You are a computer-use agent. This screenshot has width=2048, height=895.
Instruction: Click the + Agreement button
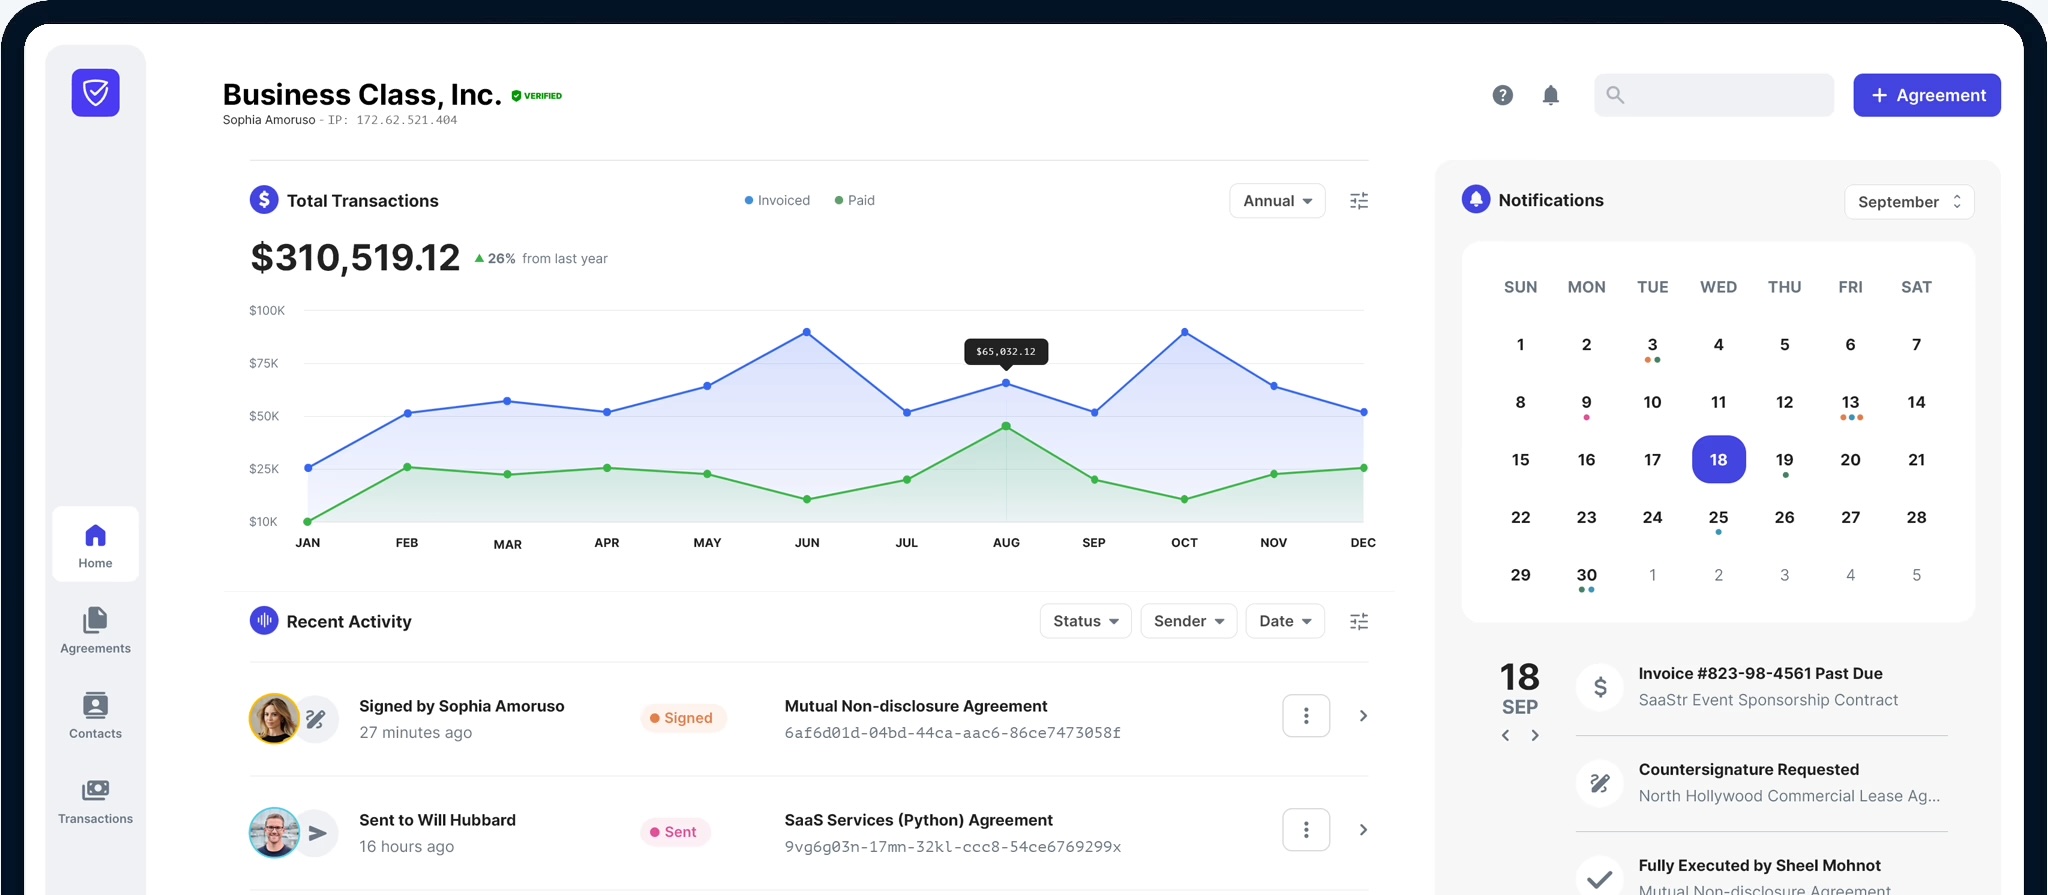(x=1926, y=95)
